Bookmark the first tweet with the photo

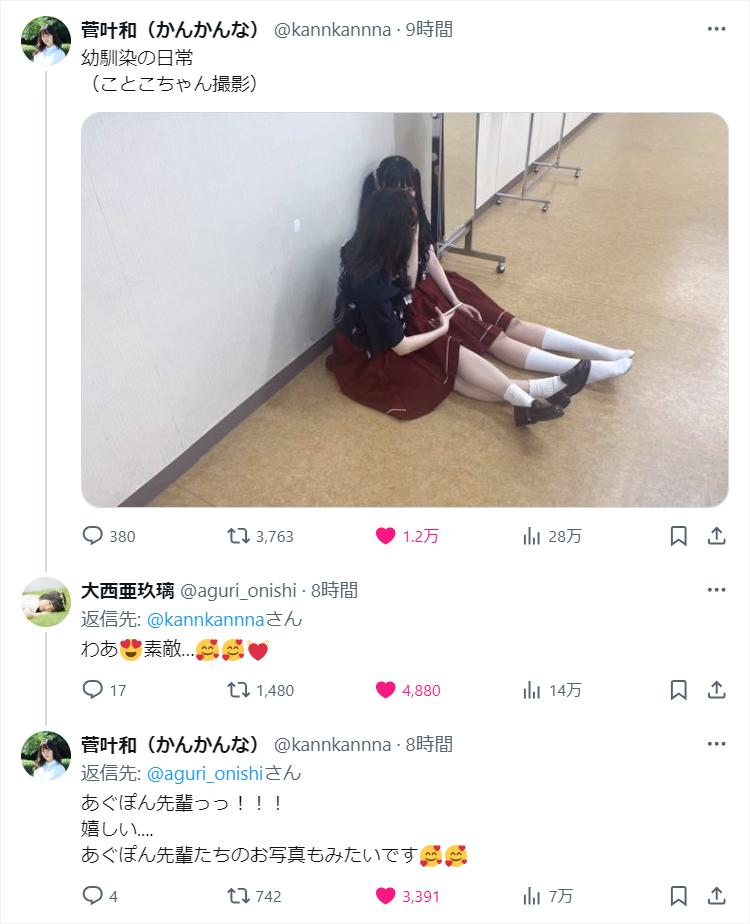(678, 536)
